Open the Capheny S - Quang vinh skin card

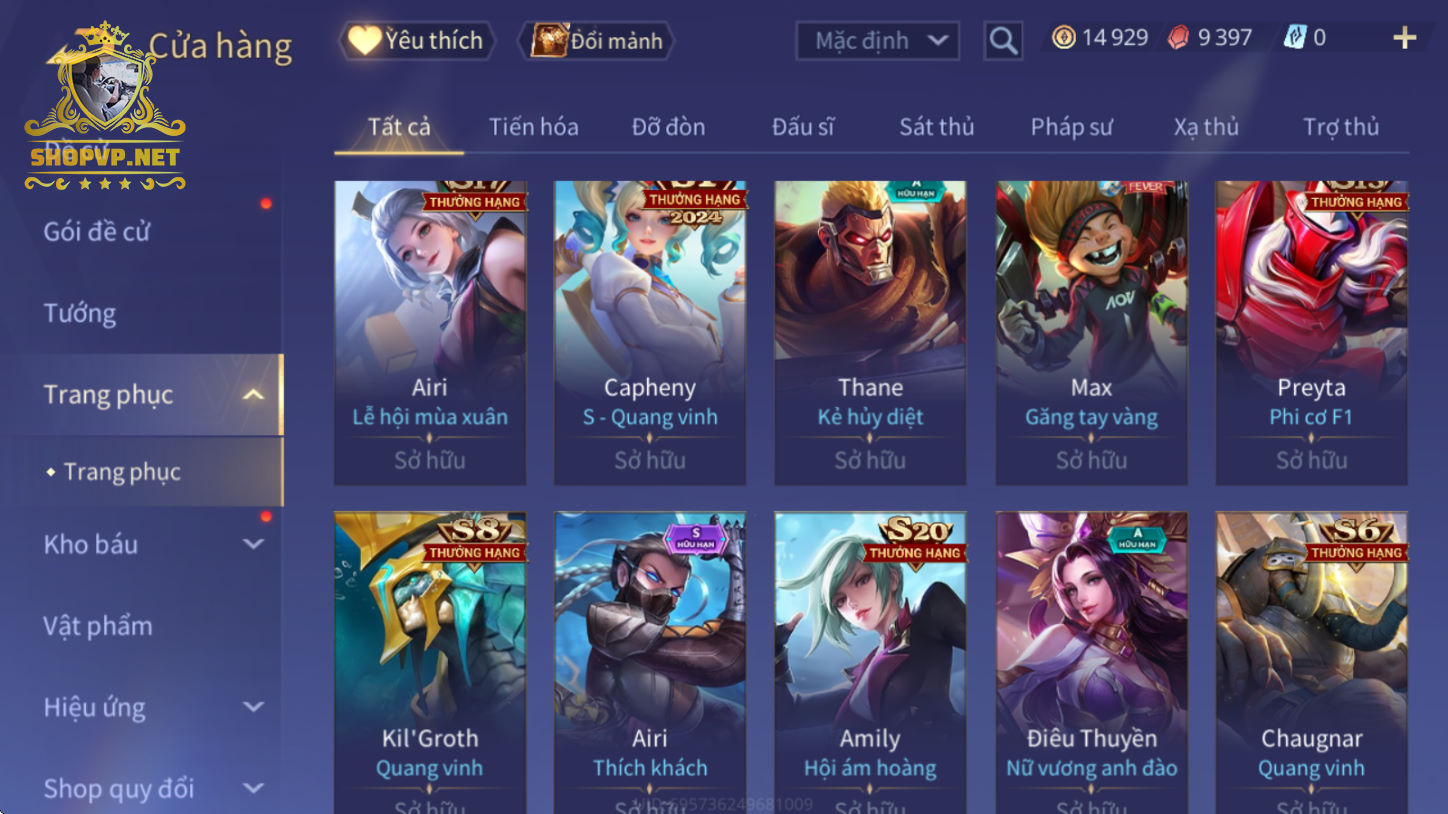coord(650,333)
